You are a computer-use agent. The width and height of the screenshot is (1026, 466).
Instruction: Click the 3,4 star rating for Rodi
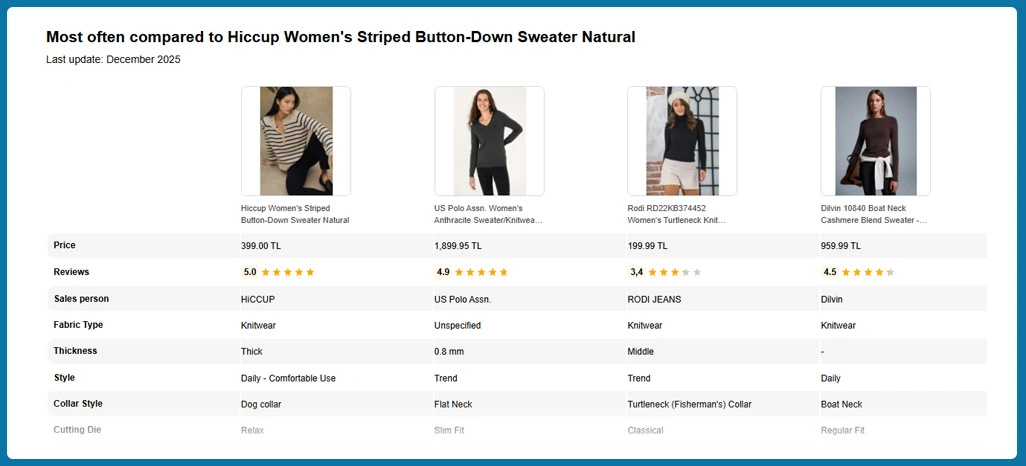[665, 272]
